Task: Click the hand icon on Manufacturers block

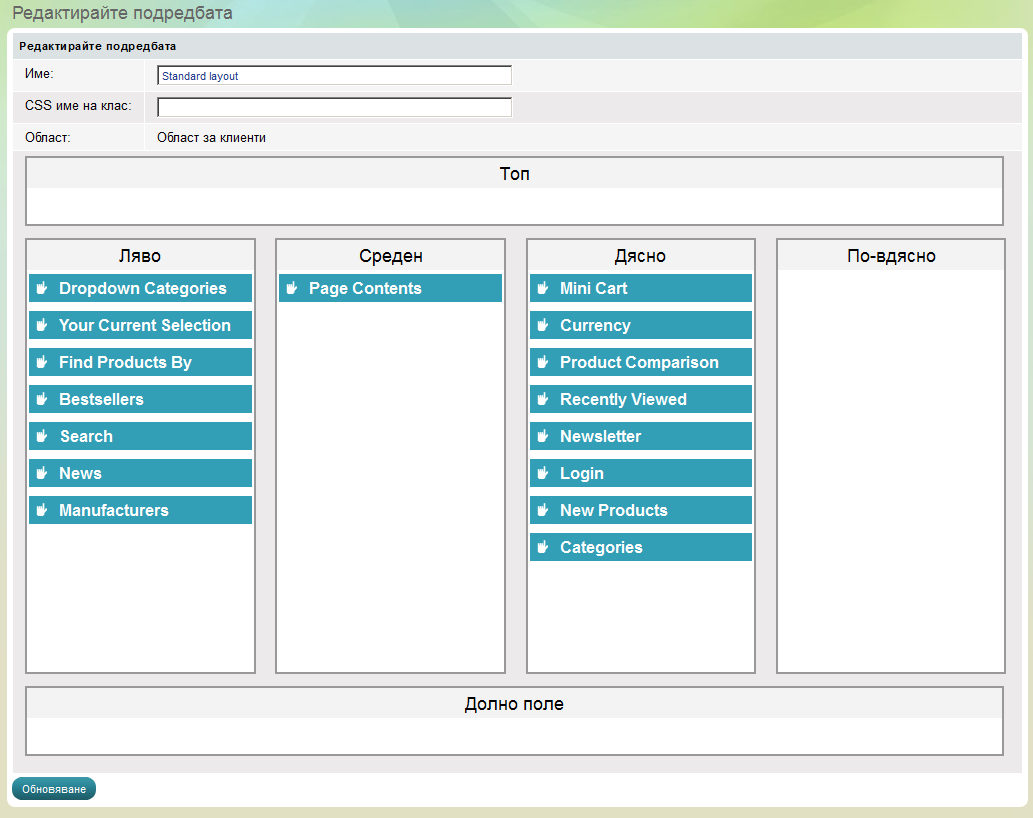Action: (x=42, y=510)
